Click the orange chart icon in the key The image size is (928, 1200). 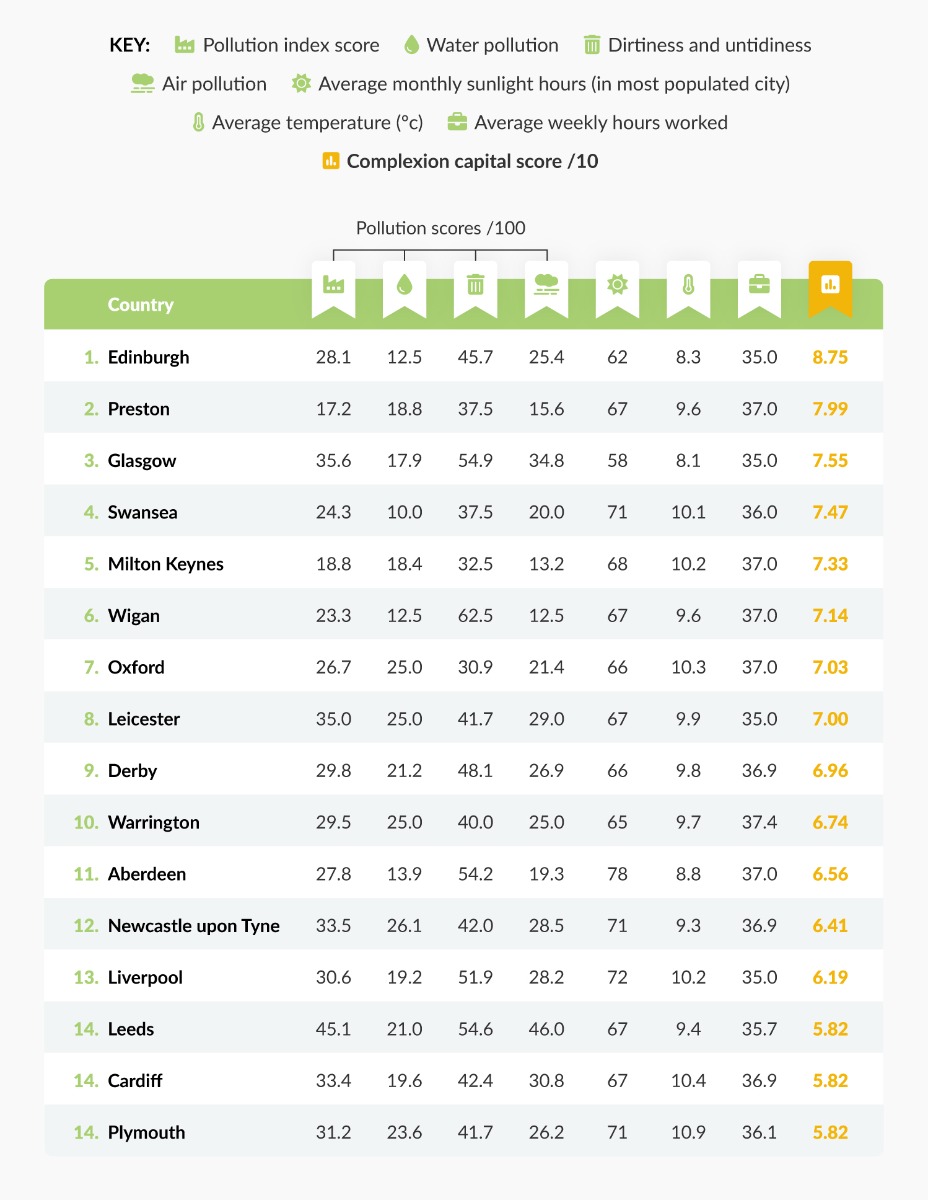pos(331,161)
